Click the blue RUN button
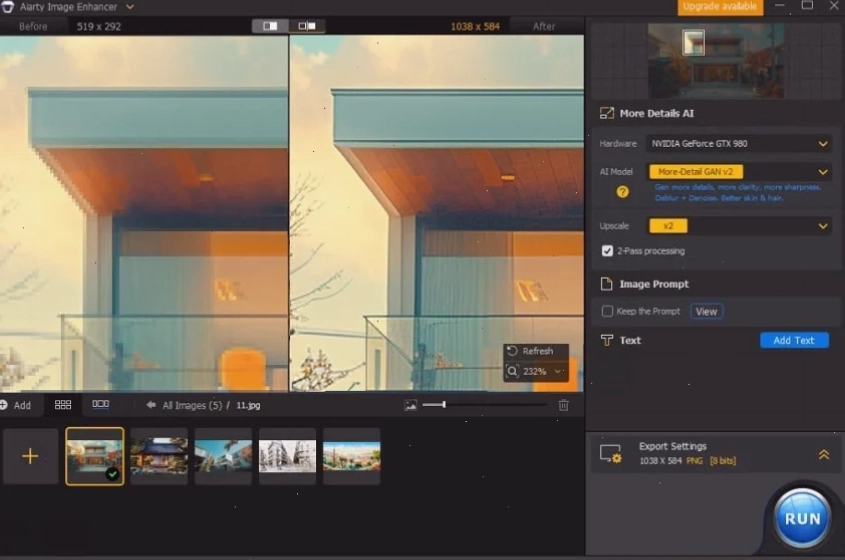 [x=802, y=518]
